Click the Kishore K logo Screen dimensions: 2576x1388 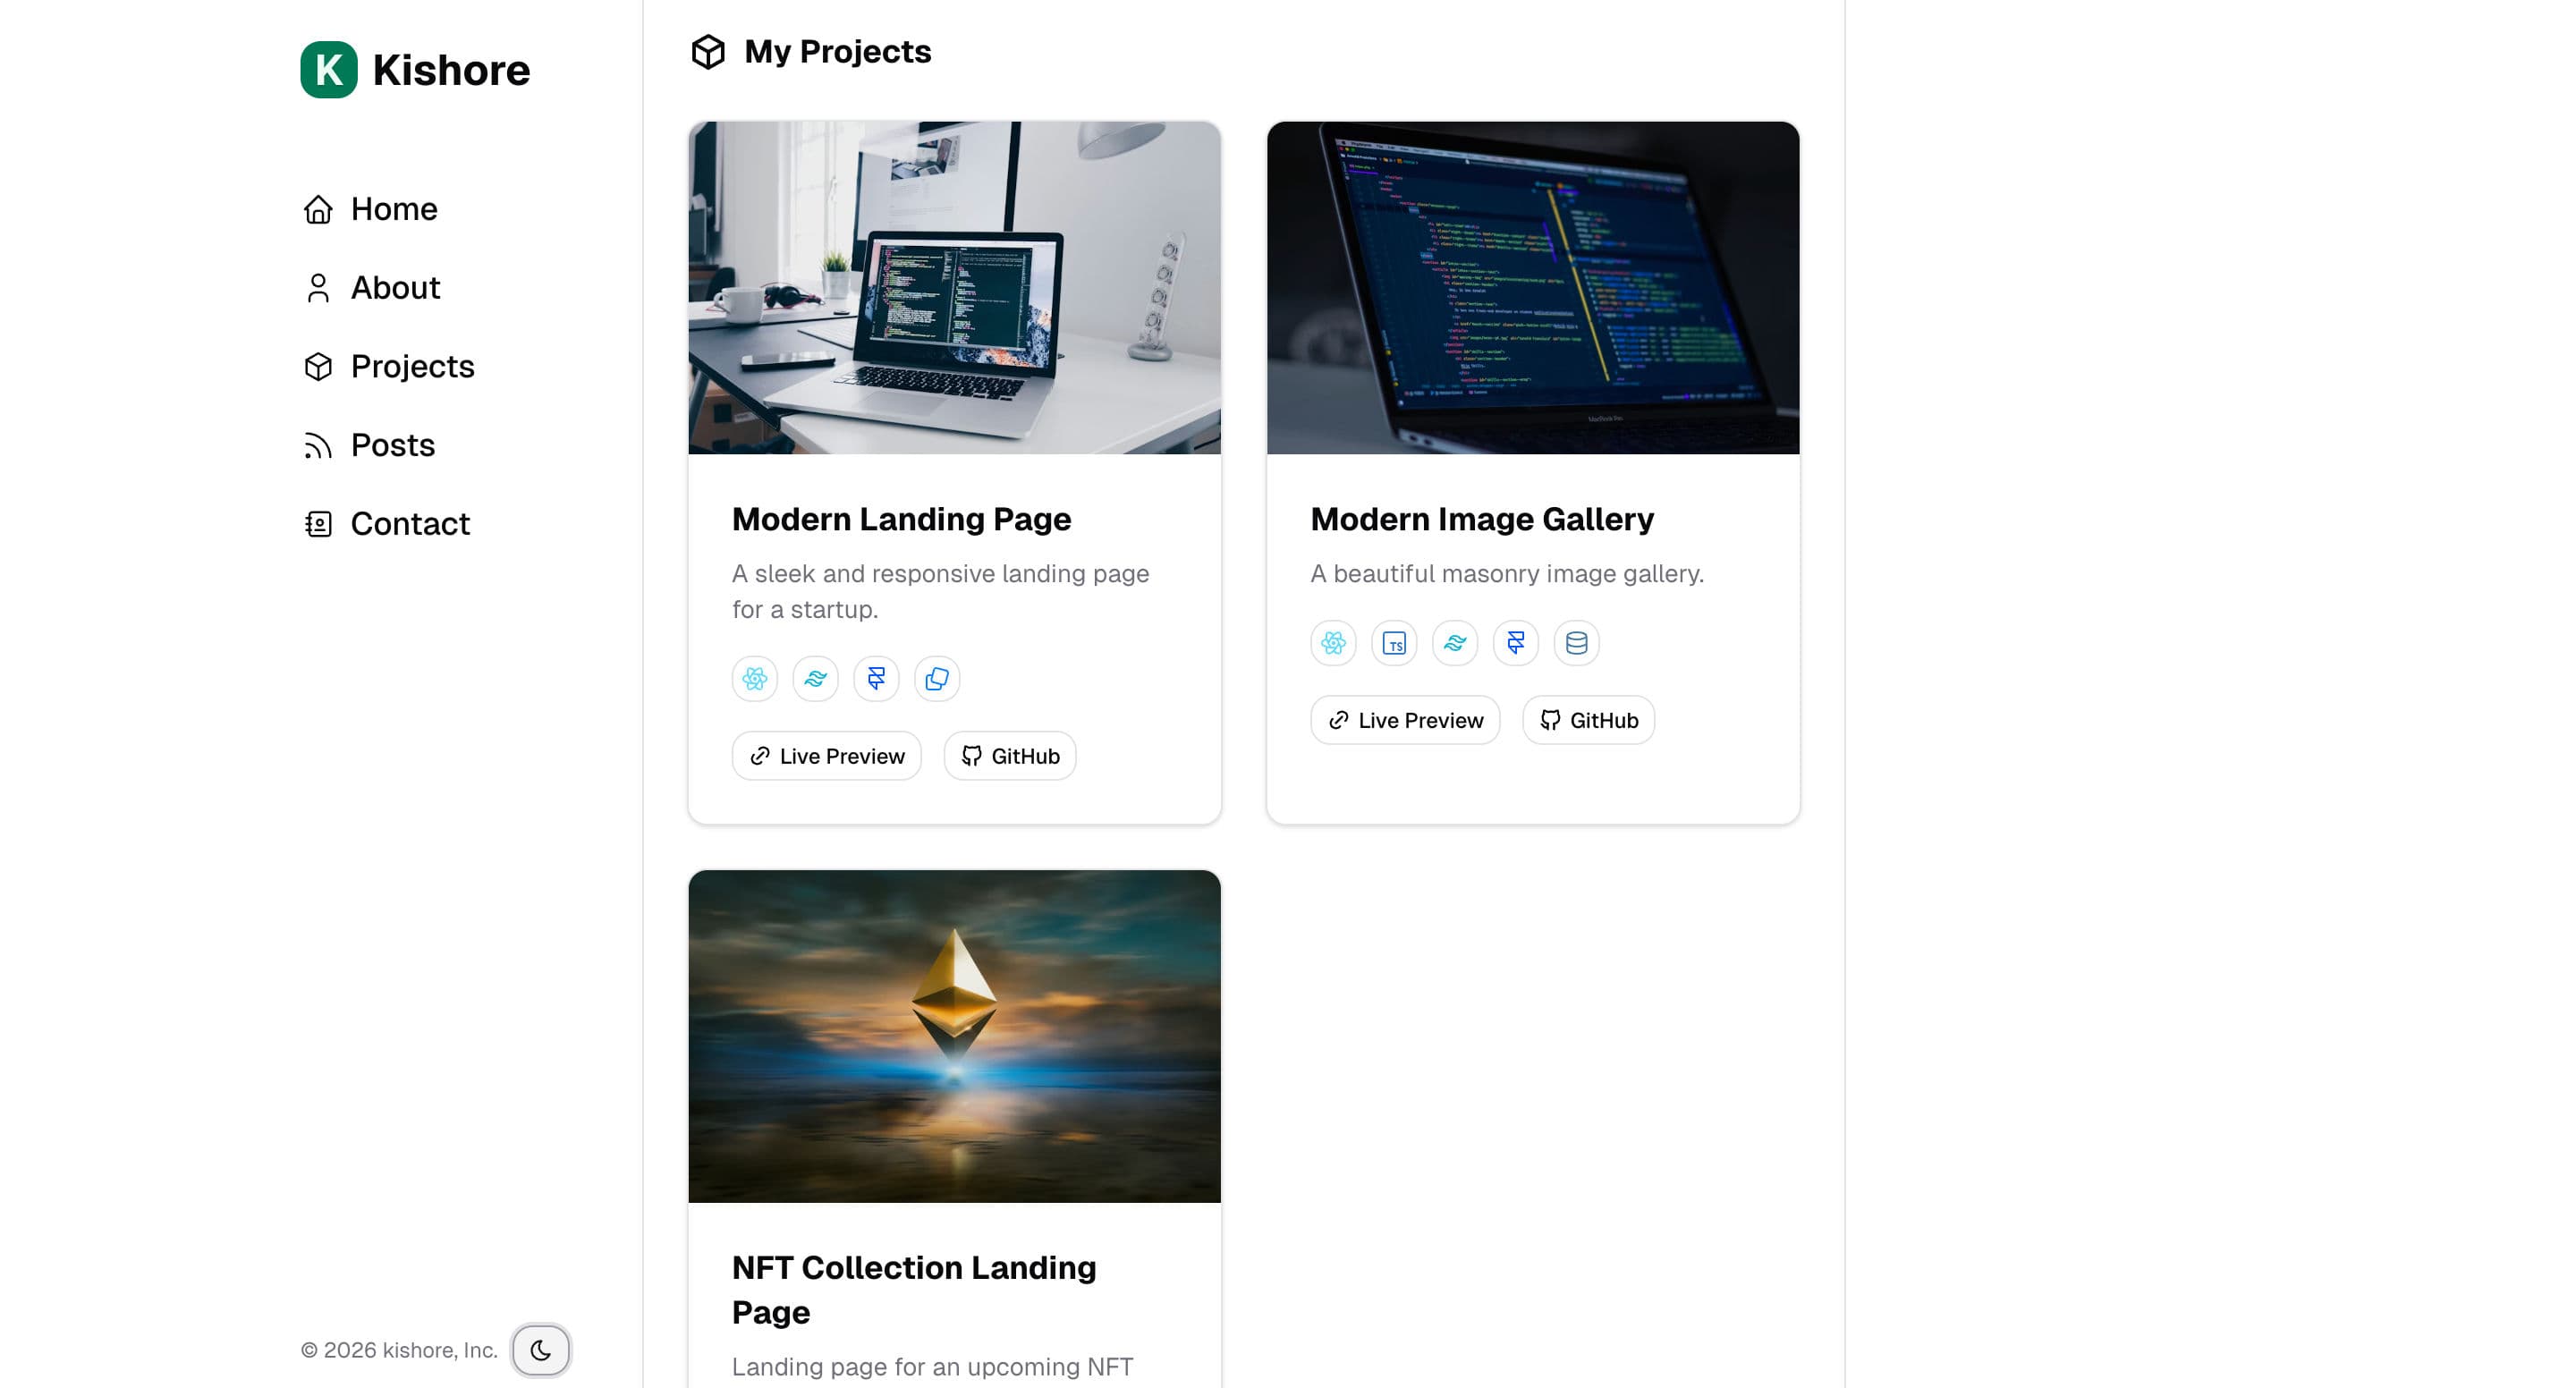(328, 69)
